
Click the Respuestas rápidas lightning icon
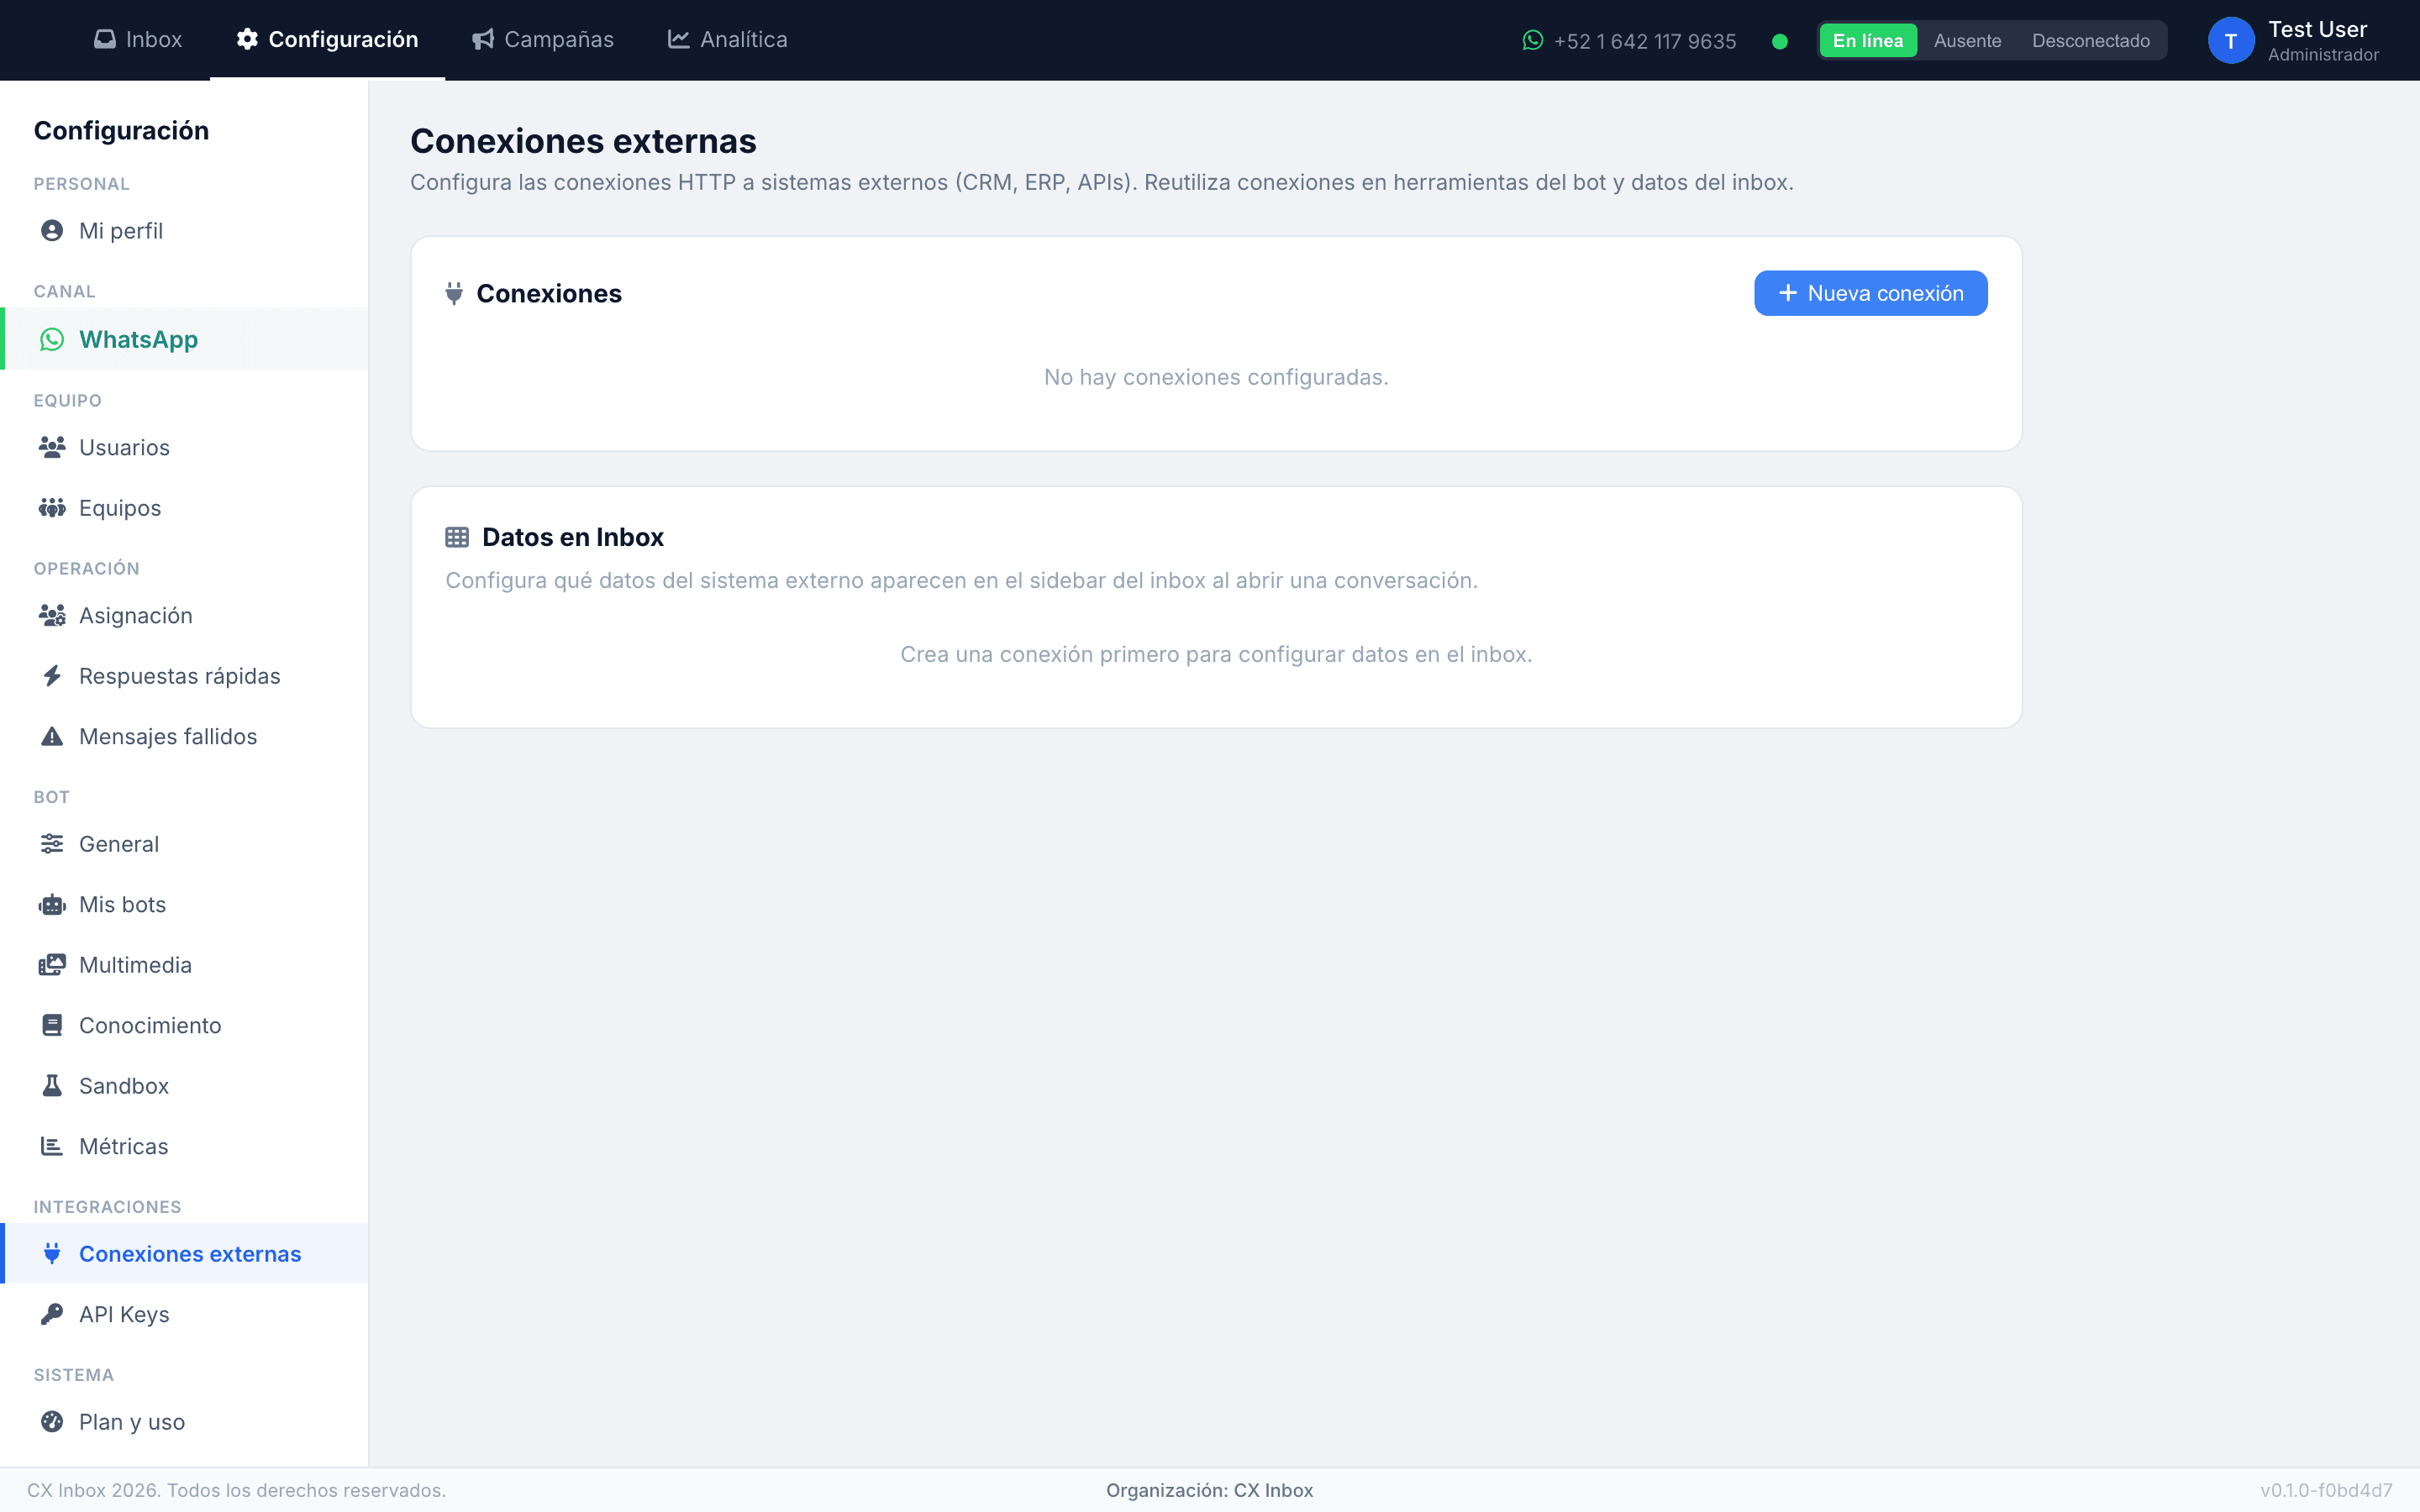click(x=52, y=676)
